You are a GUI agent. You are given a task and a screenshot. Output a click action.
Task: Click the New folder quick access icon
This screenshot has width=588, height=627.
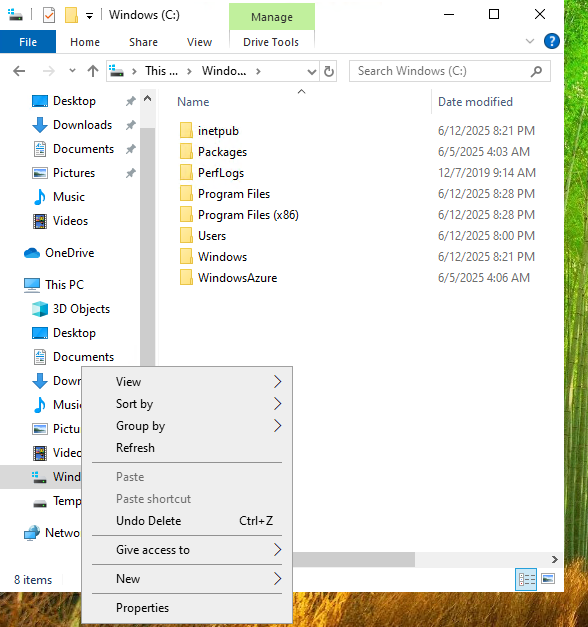click(71, 16)
